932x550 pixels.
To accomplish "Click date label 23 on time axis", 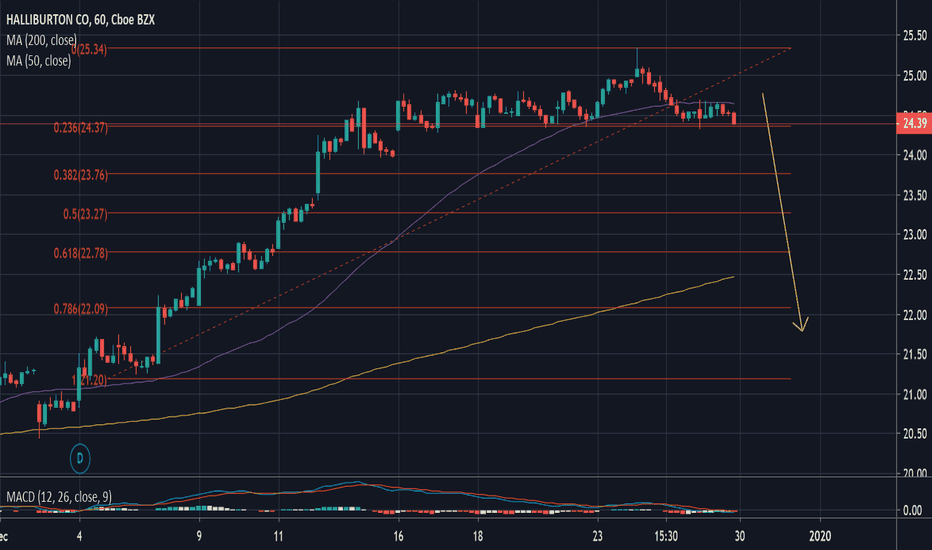I will (x=597, y=536).
